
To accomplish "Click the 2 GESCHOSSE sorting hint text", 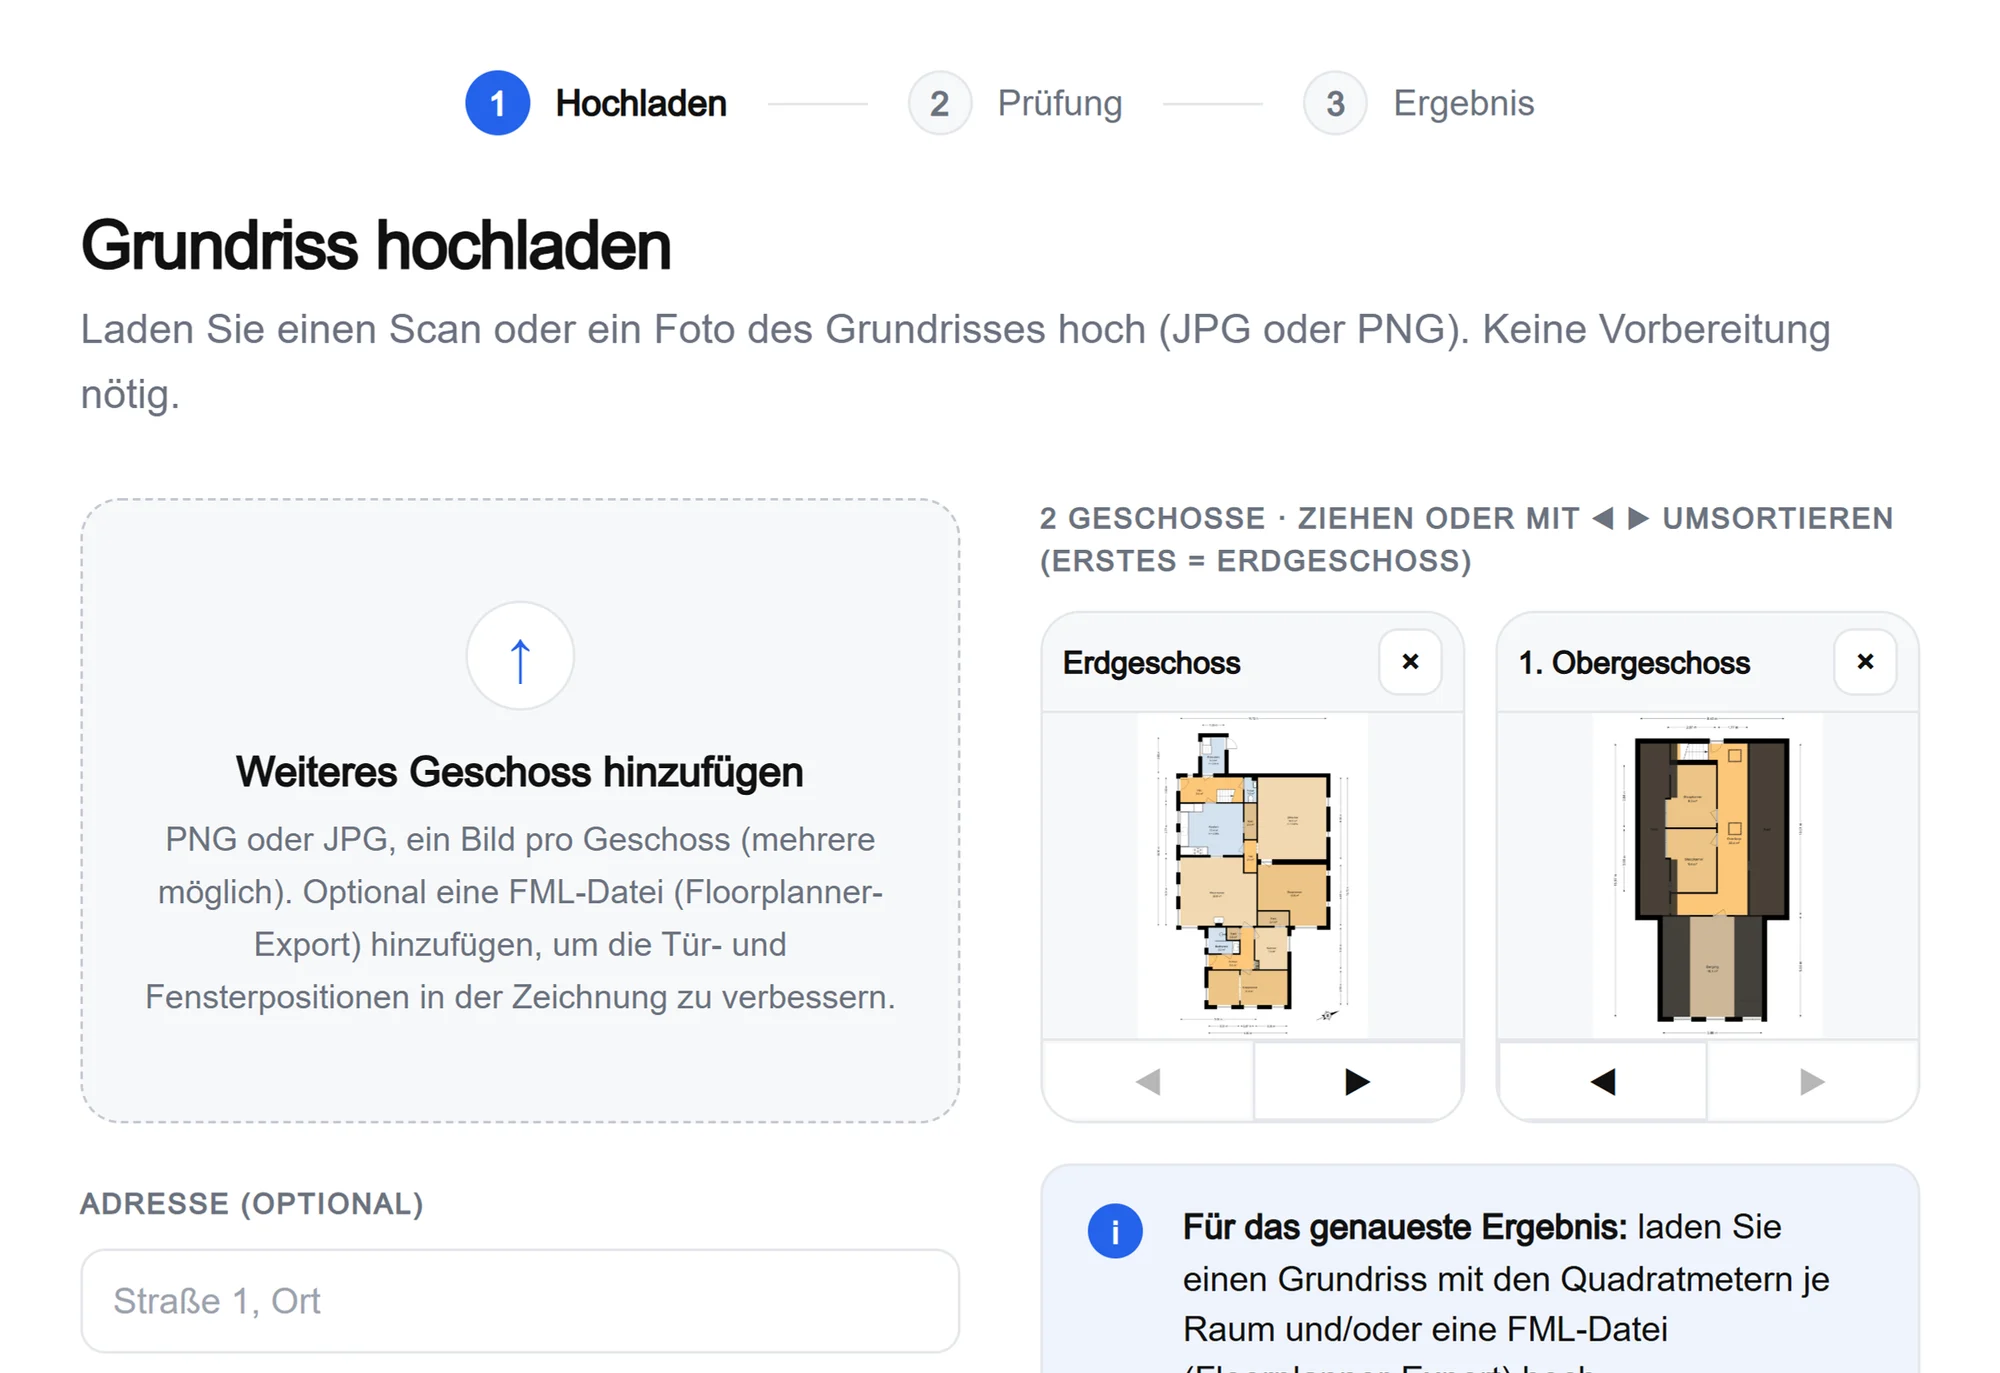I will pos(1466,539).
